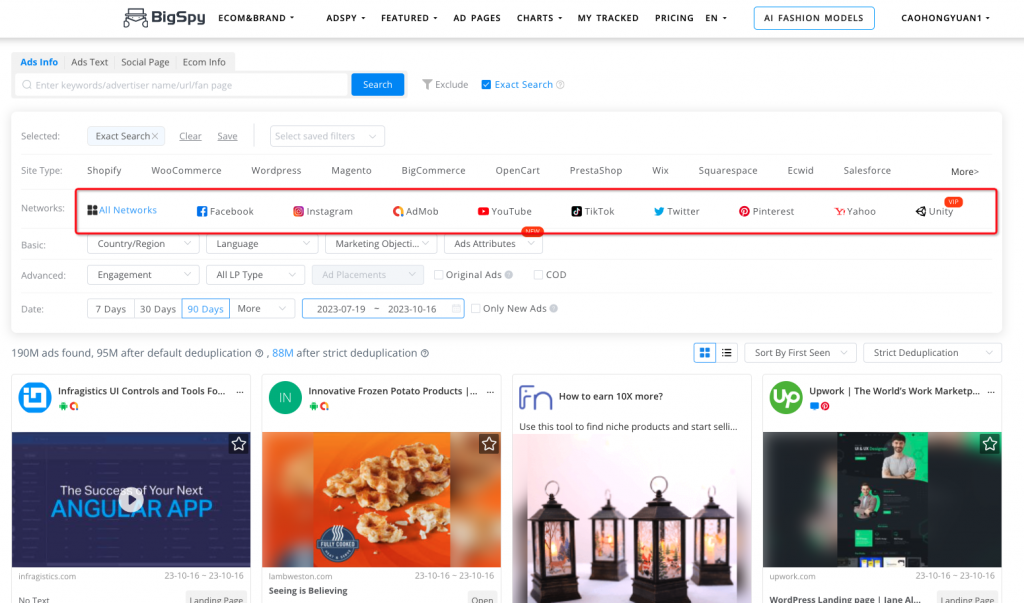The height and width of the screenshot is (603, 1024).
Task: Open the AI FASHION MODELS page
Action: point(813,17)
